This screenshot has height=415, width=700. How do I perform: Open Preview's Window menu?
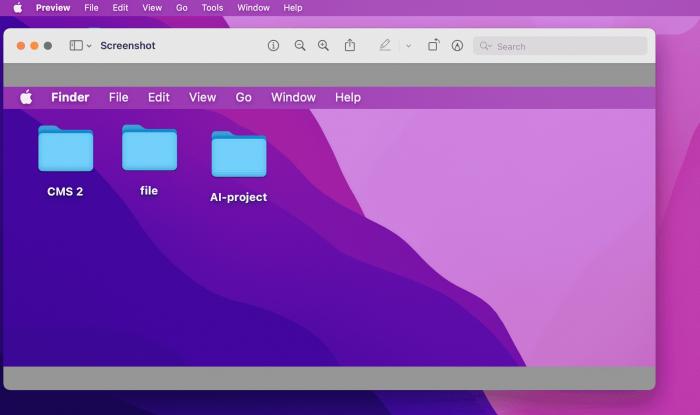253,8
